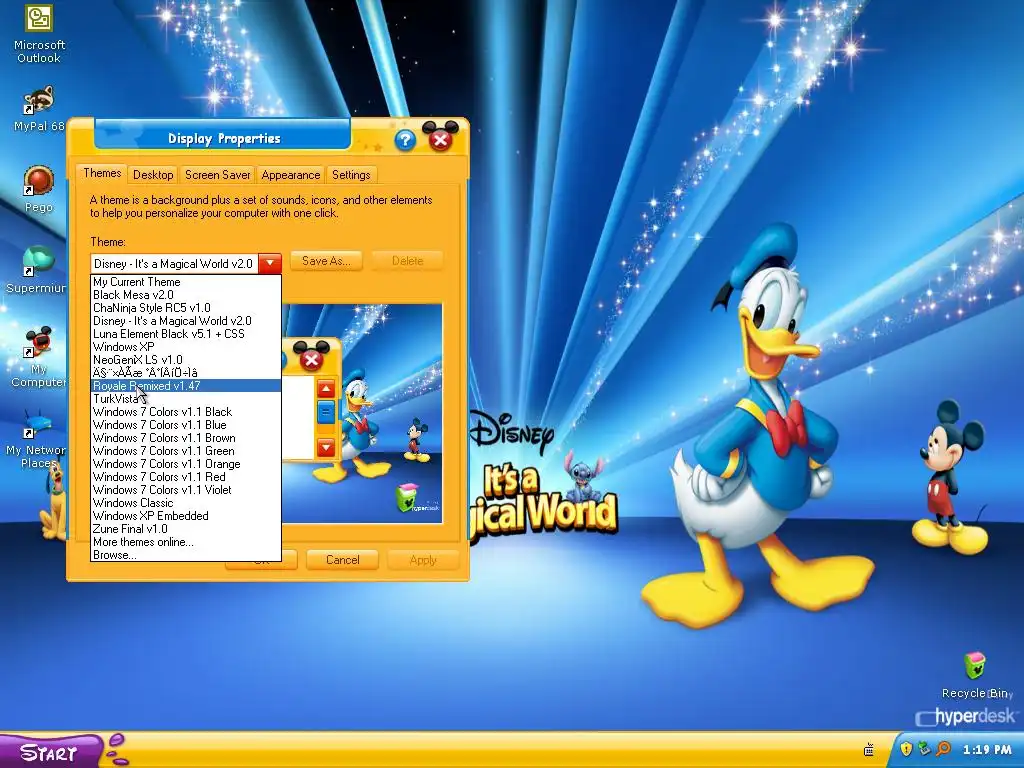The width and height of the screenshot is (1024, 768).
Task: Switch to the Screen Saver tab
Action: point(217,174)
